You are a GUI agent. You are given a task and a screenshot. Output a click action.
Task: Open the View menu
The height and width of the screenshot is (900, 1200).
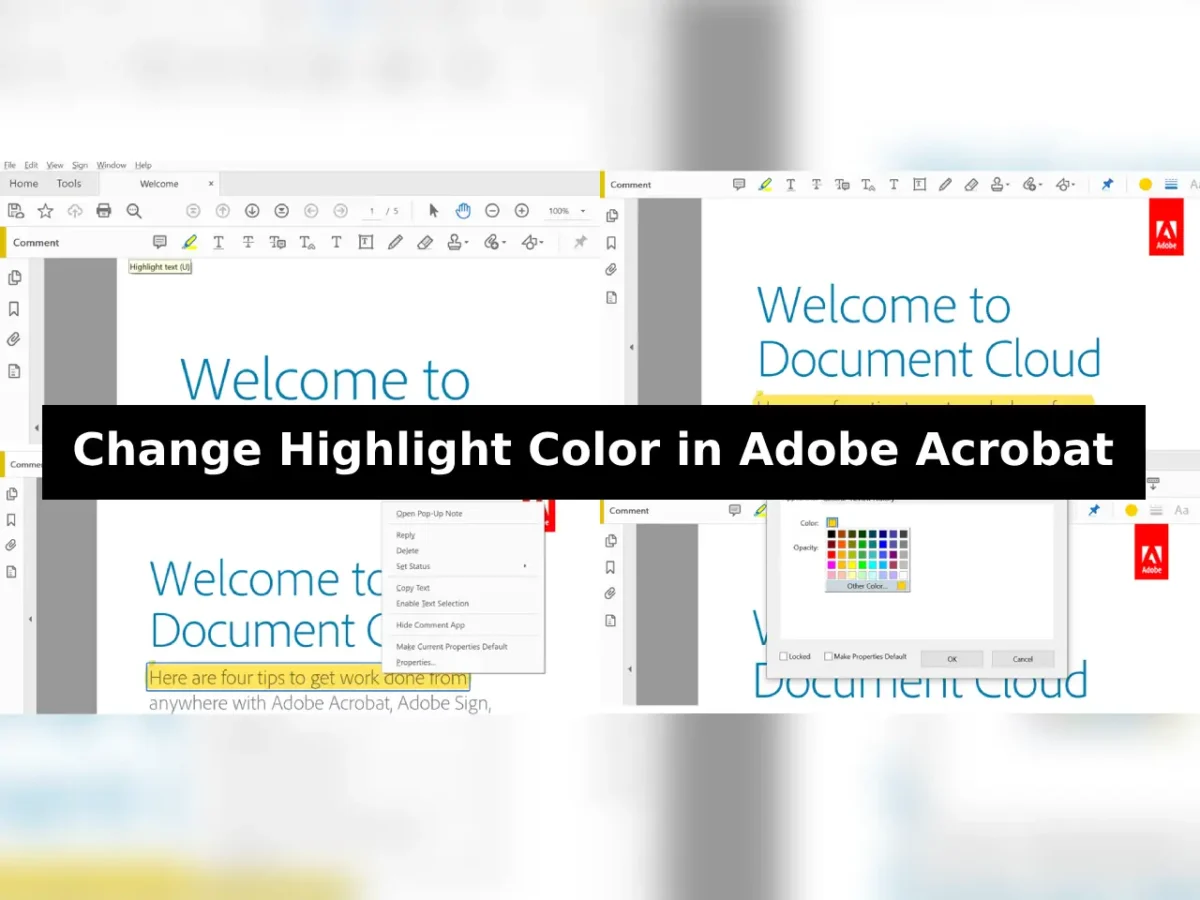click(x=55, y=165)
